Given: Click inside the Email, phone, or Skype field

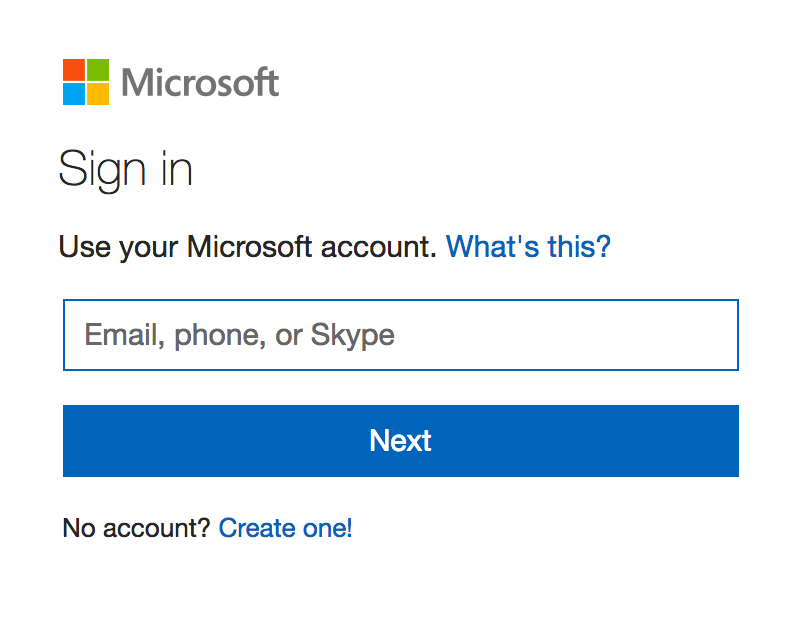Looking at the screenshot, I should (400, 335).
